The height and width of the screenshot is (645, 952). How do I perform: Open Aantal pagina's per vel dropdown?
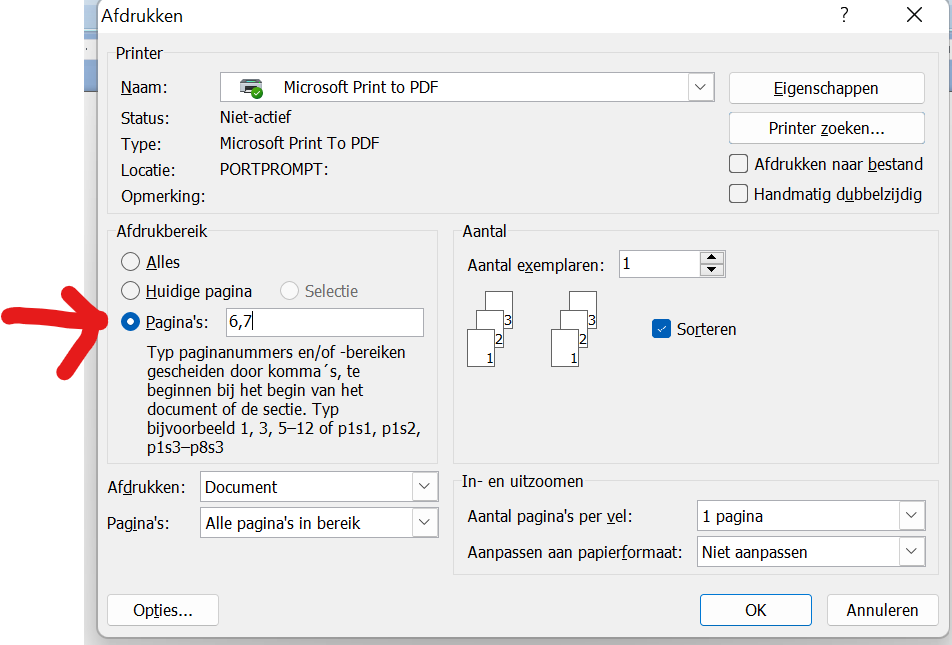[x=911, y=516]
